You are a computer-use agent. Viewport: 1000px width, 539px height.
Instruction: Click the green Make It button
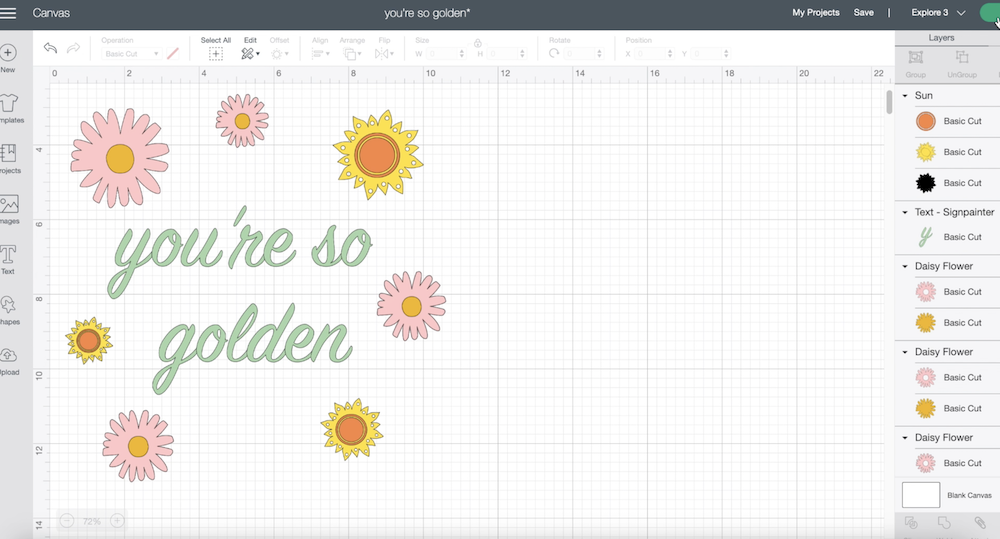pyautogui.click(x=990, y=13)
